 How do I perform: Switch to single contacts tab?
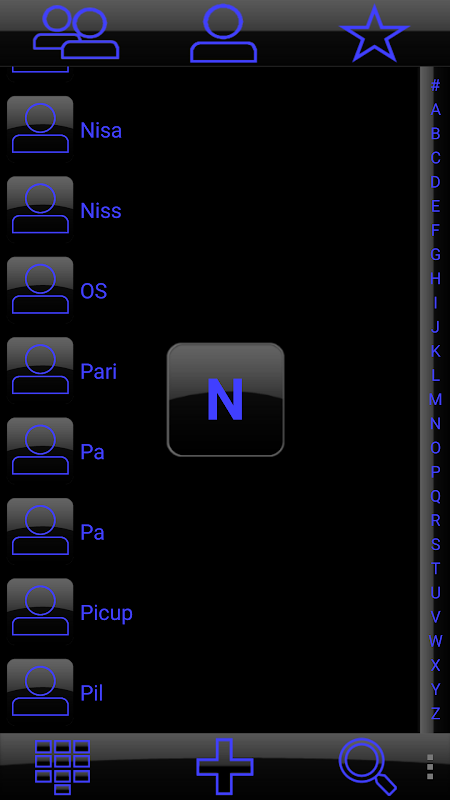(x=223, y=34)
